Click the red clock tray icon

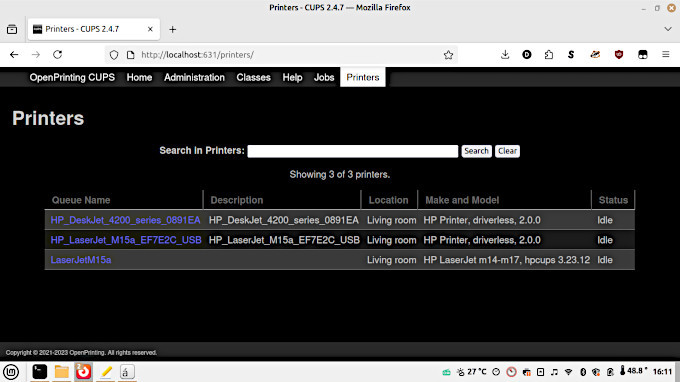point(512,372)
